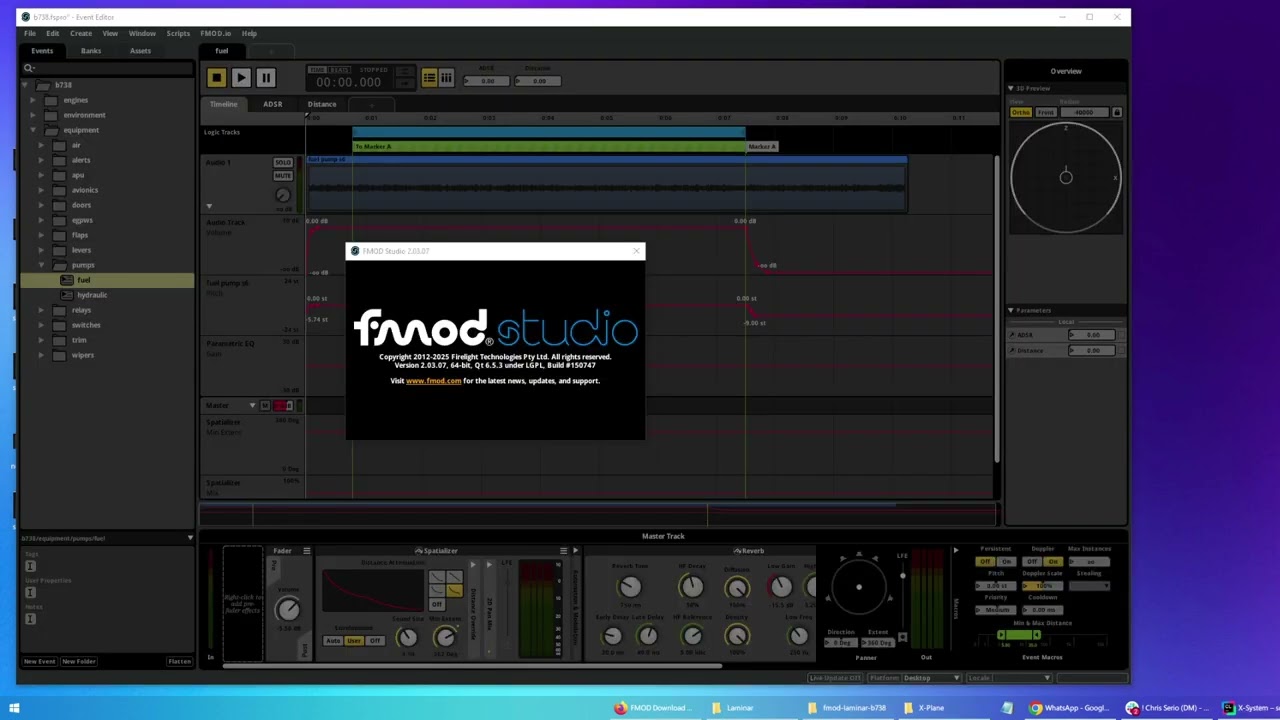The width and height of the screenshot is (1280, 720).
Task: Select the b738 root folder icon
Action: click(43, 85)
